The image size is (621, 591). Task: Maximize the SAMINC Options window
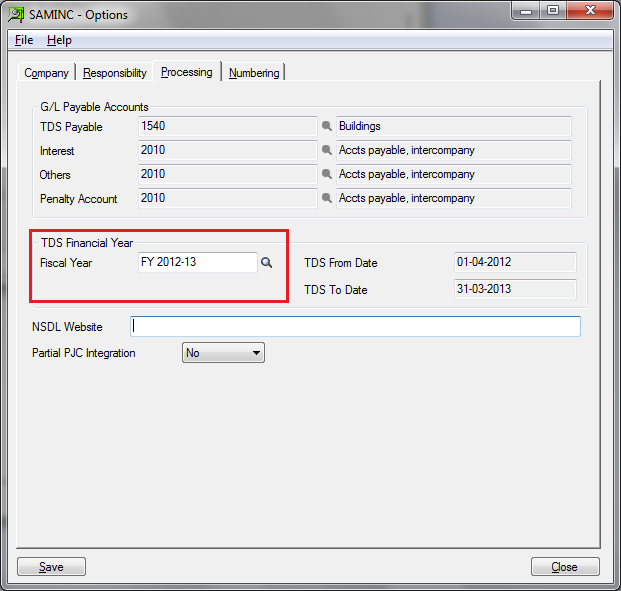pos(553,11)
